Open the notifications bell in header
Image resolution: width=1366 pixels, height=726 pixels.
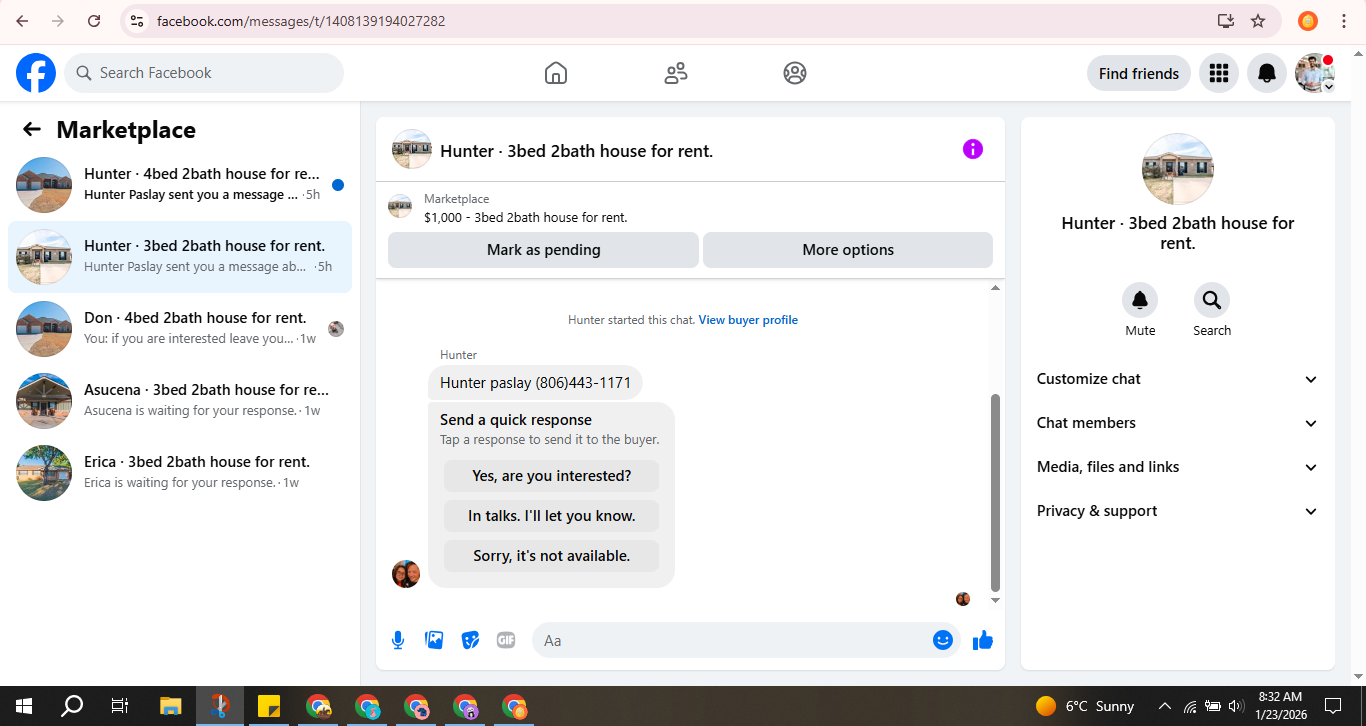click(x=1267, y=73)
